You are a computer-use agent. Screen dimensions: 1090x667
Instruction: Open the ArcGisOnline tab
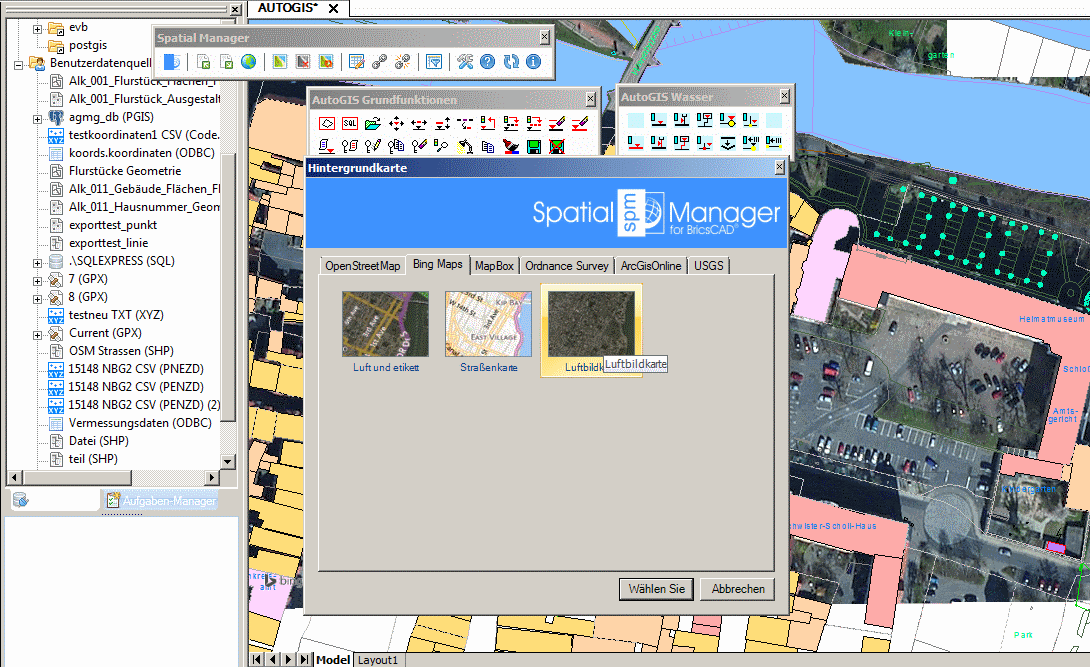(x=651, y=266)
